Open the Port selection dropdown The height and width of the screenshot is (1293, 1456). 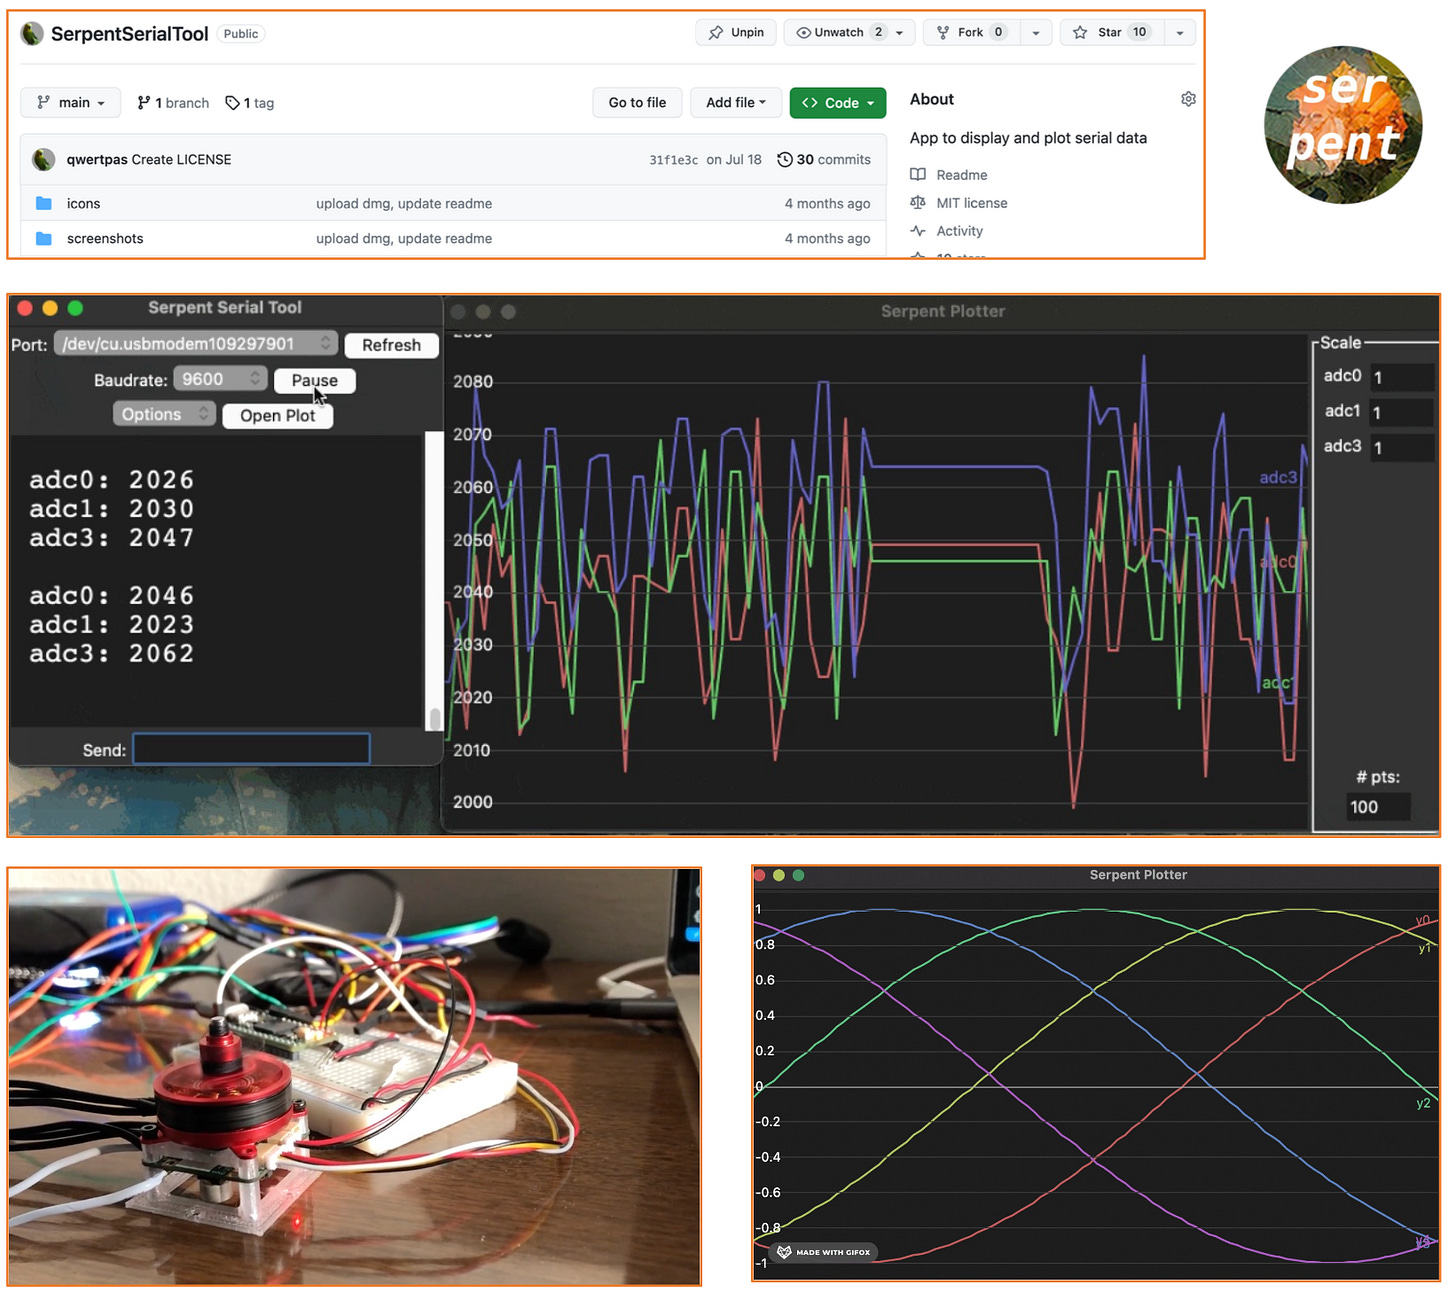coord(196,344)
